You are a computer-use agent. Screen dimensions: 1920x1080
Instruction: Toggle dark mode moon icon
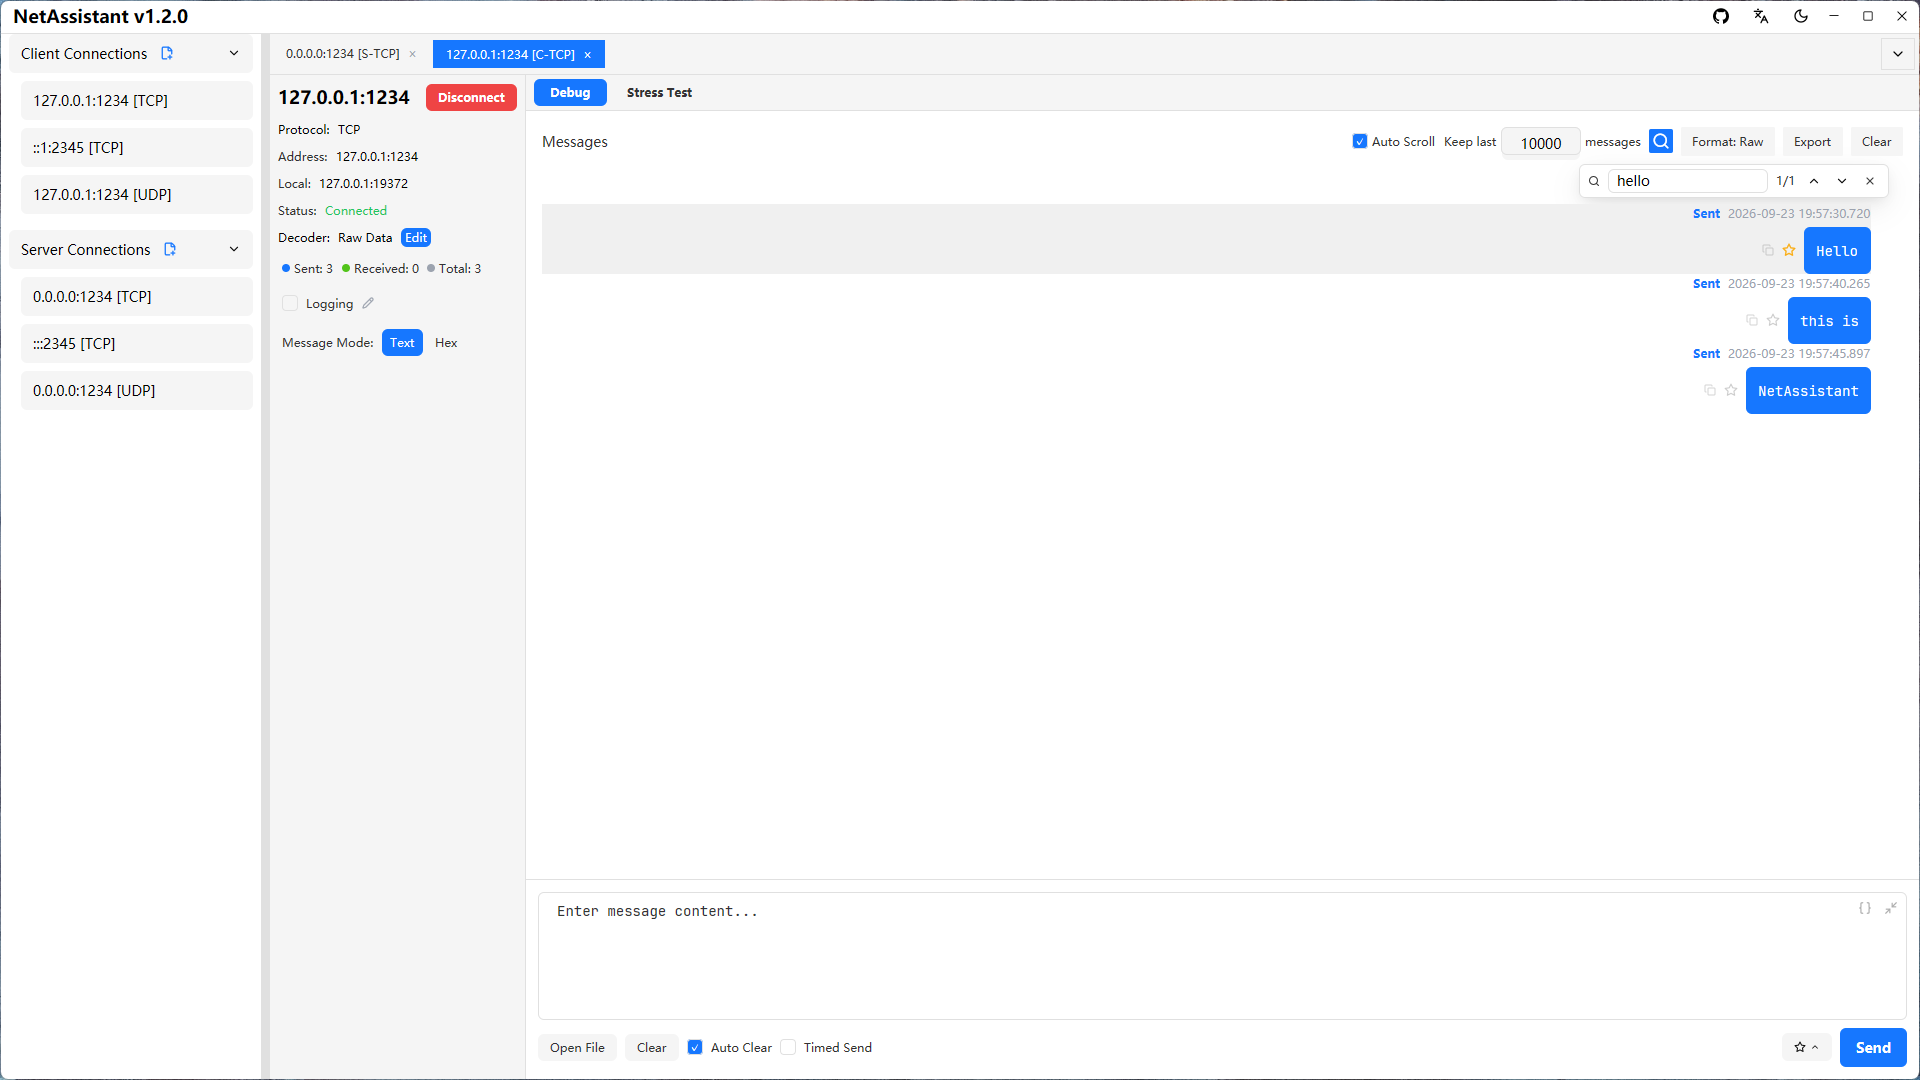coord(1801,16)
